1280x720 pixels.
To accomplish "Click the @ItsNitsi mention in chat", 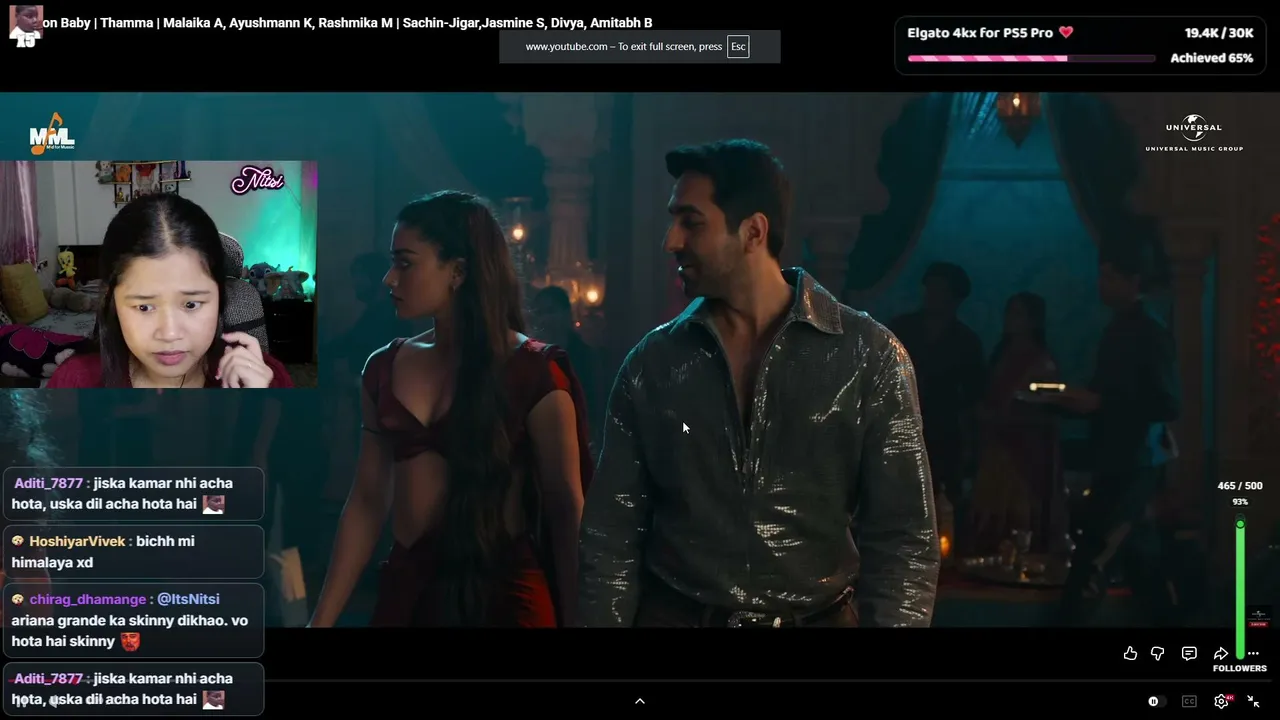I will click(188, 599).
